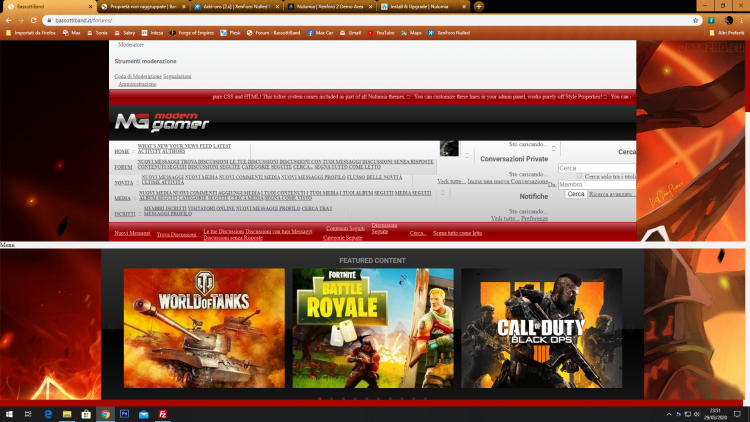Click the 'Segna tutto come letto' link
Viewport: 750px width, 422px height.
[457, 233]
